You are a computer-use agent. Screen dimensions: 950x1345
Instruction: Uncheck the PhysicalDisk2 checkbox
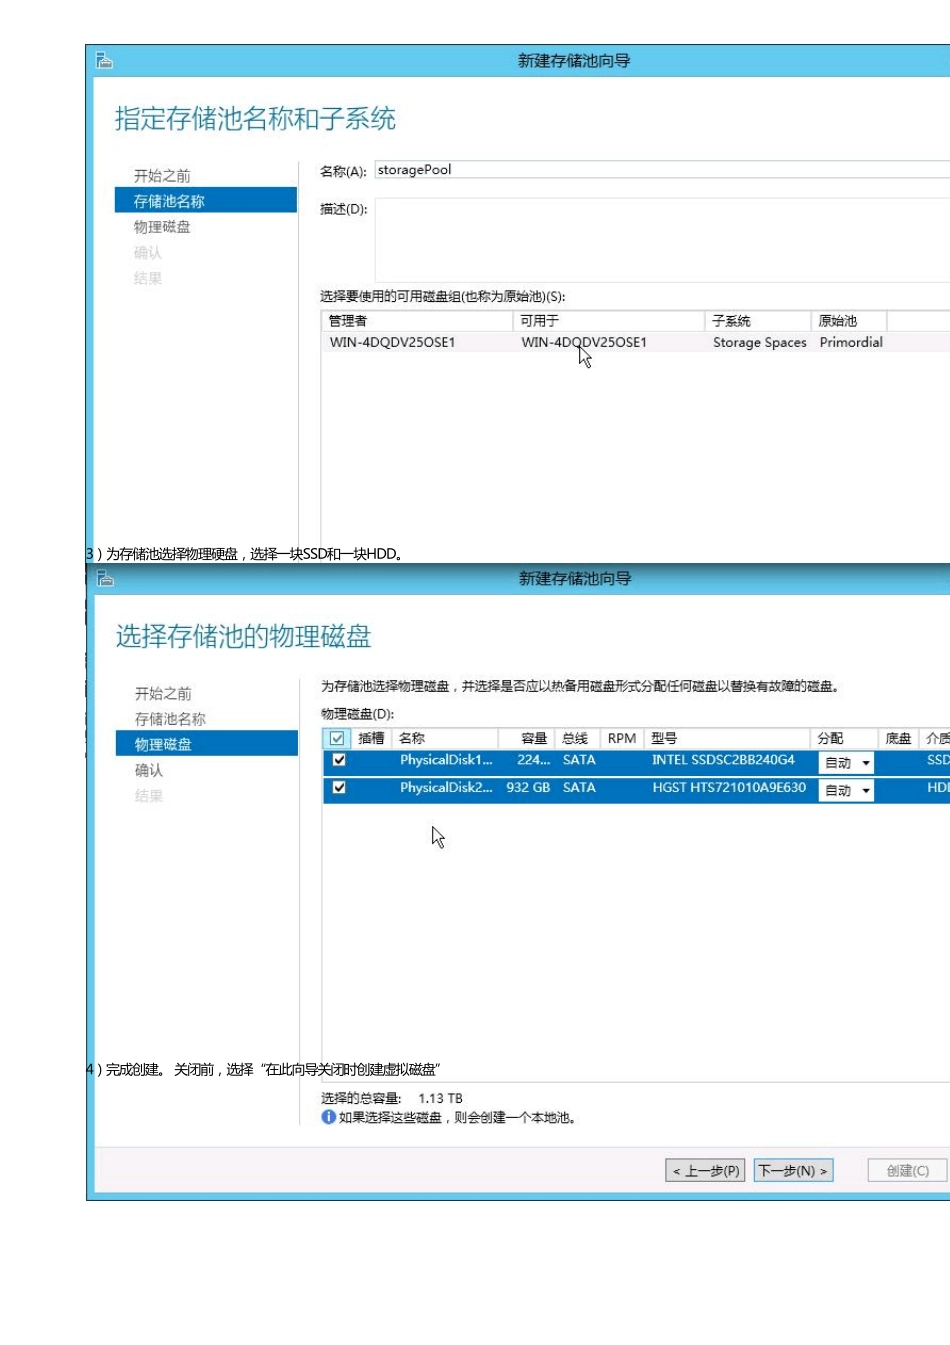pyautogui.click(x=339, y=788)
